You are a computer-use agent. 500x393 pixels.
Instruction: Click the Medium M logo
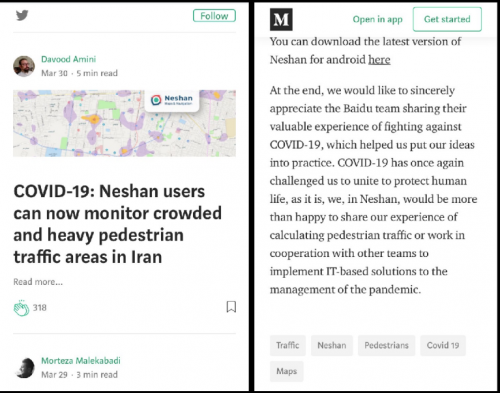[x=281, y=20]
